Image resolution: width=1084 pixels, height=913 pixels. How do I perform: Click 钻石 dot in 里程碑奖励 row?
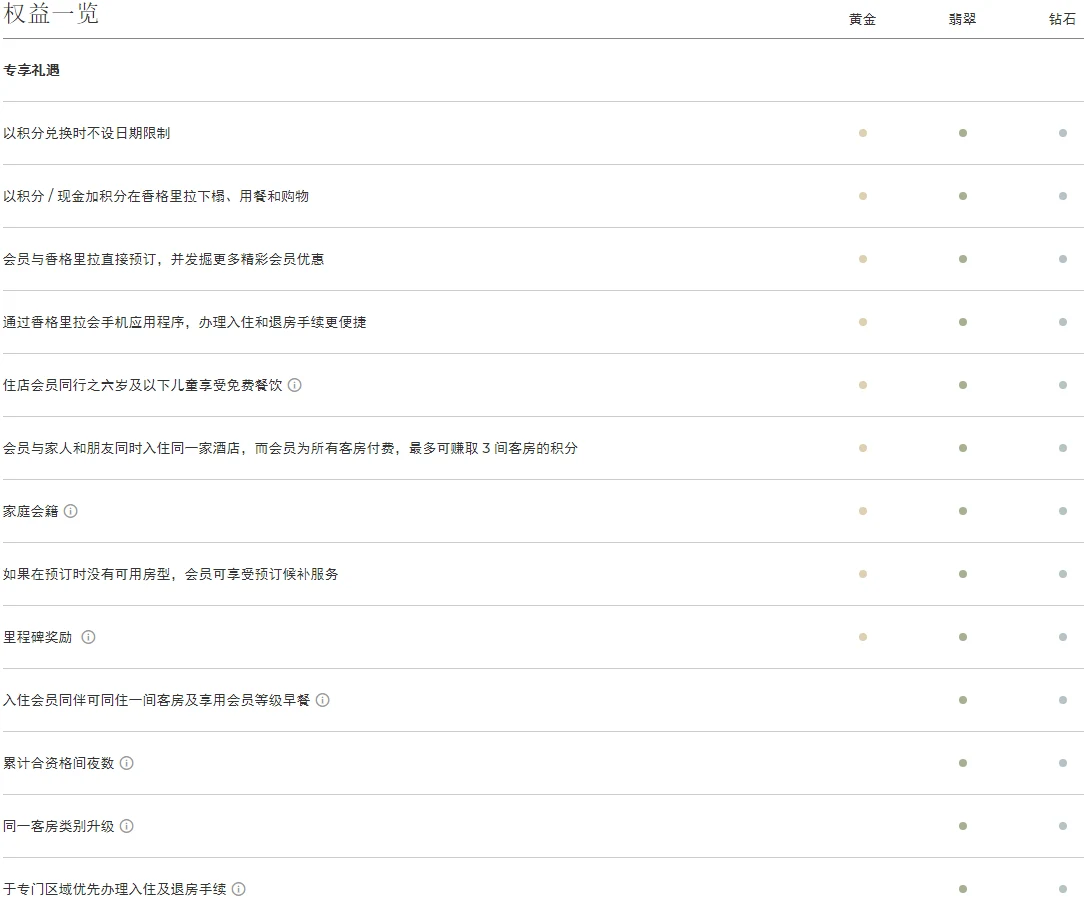click(1063, 637)
